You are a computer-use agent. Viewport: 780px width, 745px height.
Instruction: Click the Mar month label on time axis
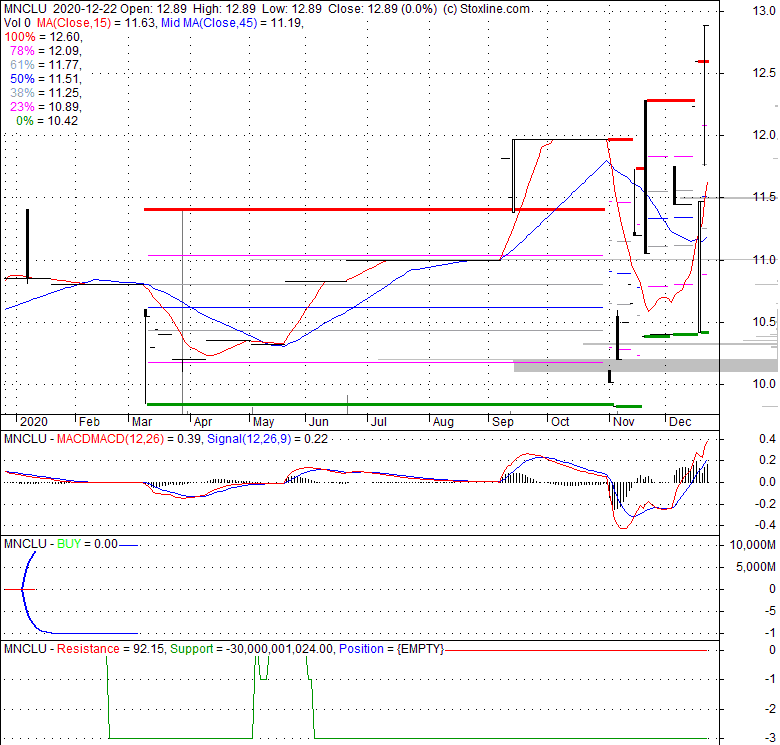point(142,422)
